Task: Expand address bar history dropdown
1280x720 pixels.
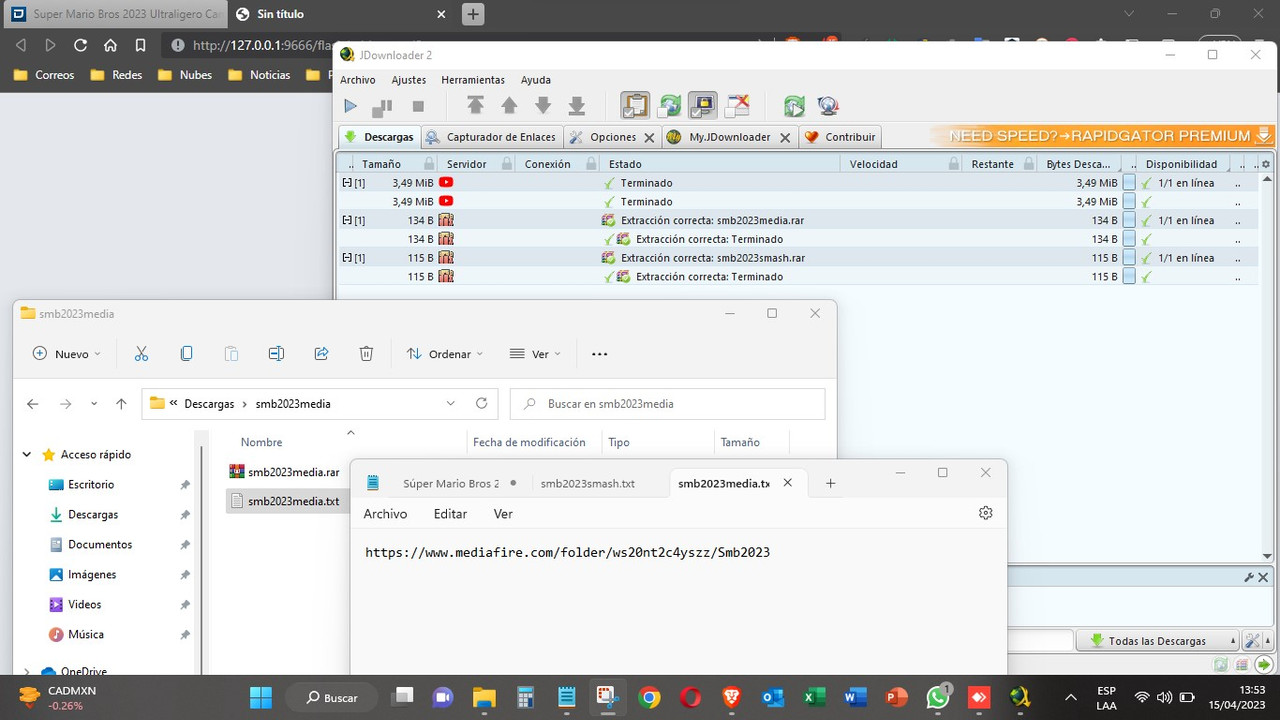Action: pyautogui.click(x=451, y=404)
